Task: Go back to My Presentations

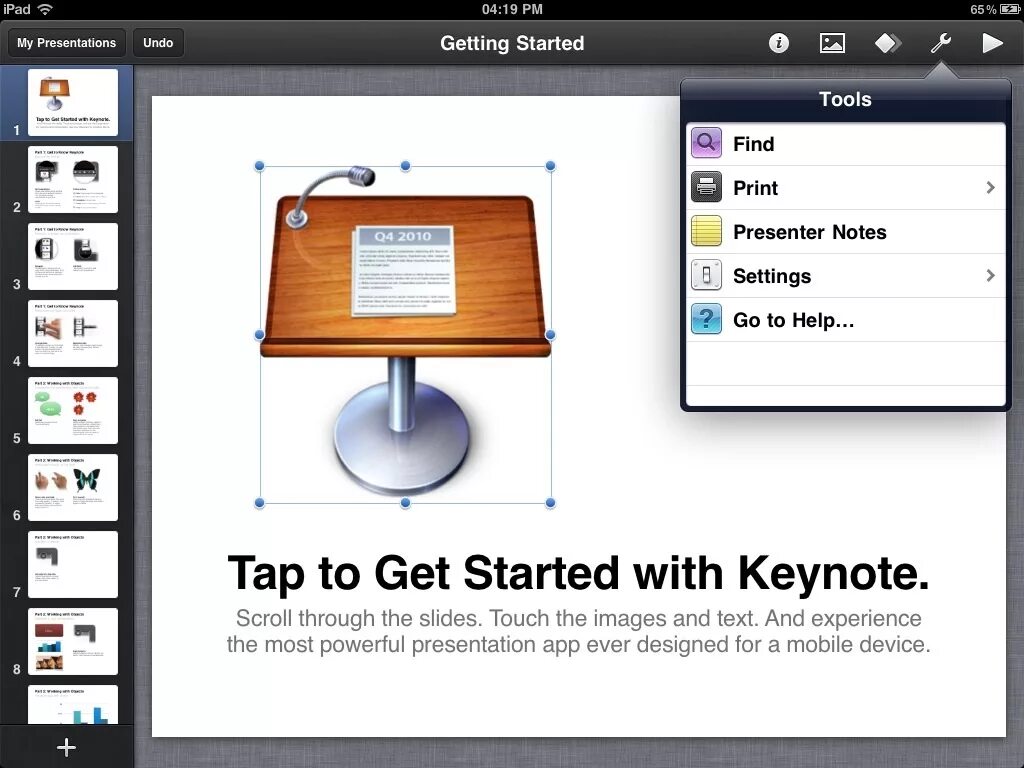Action: tap(66, 43)
